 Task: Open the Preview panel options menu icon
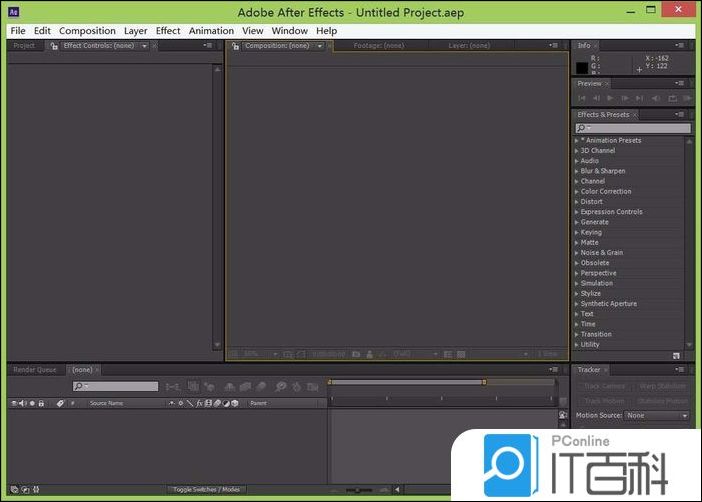(680, 83)
